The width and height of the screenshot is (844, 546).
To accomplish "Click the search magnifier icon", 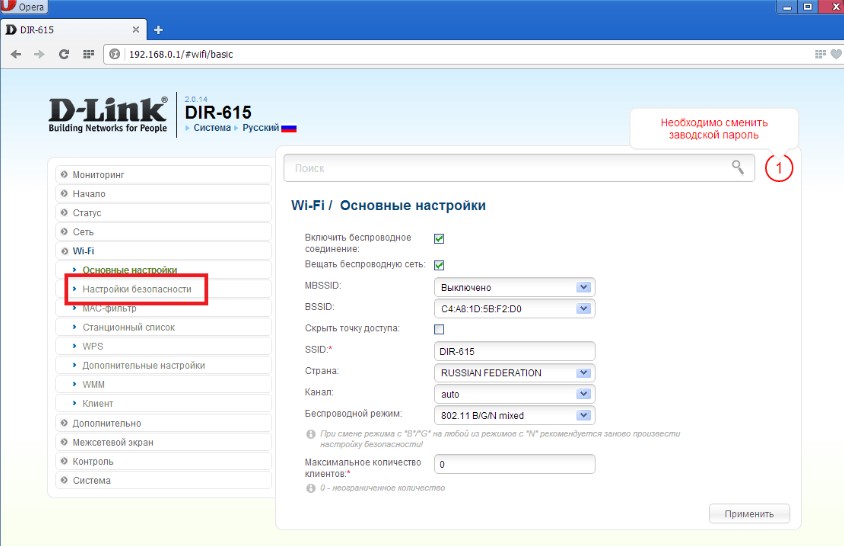I will [738, 167].
